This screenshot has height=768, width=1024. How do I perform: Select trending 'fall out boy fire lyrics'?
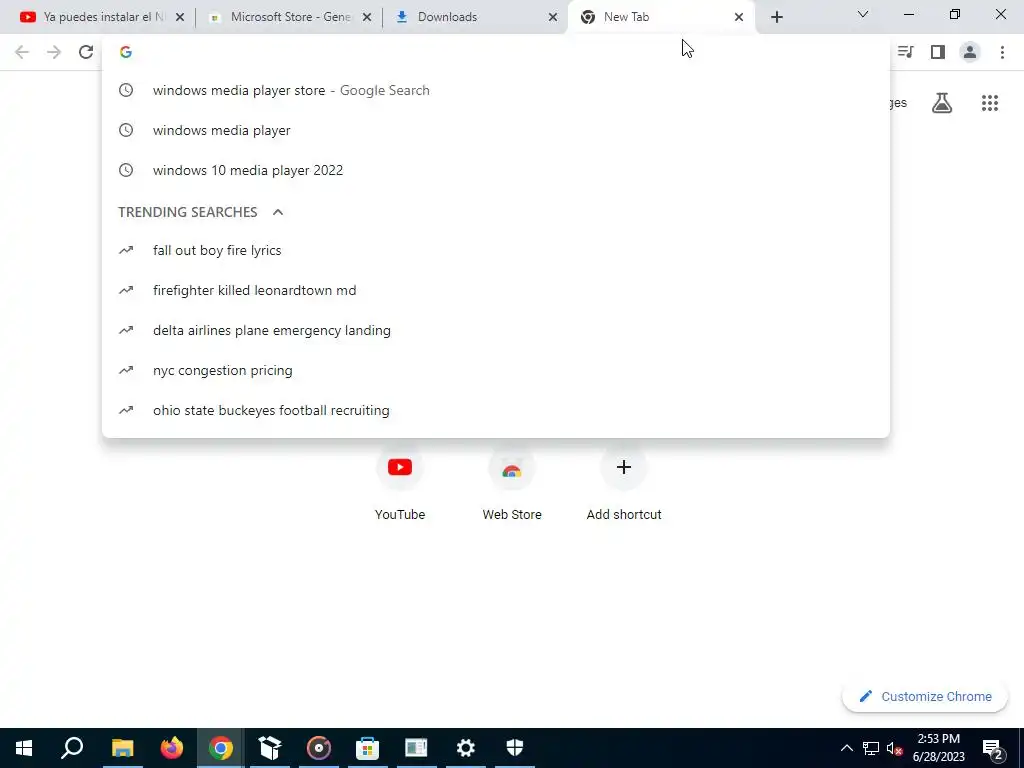coord(496,250)
